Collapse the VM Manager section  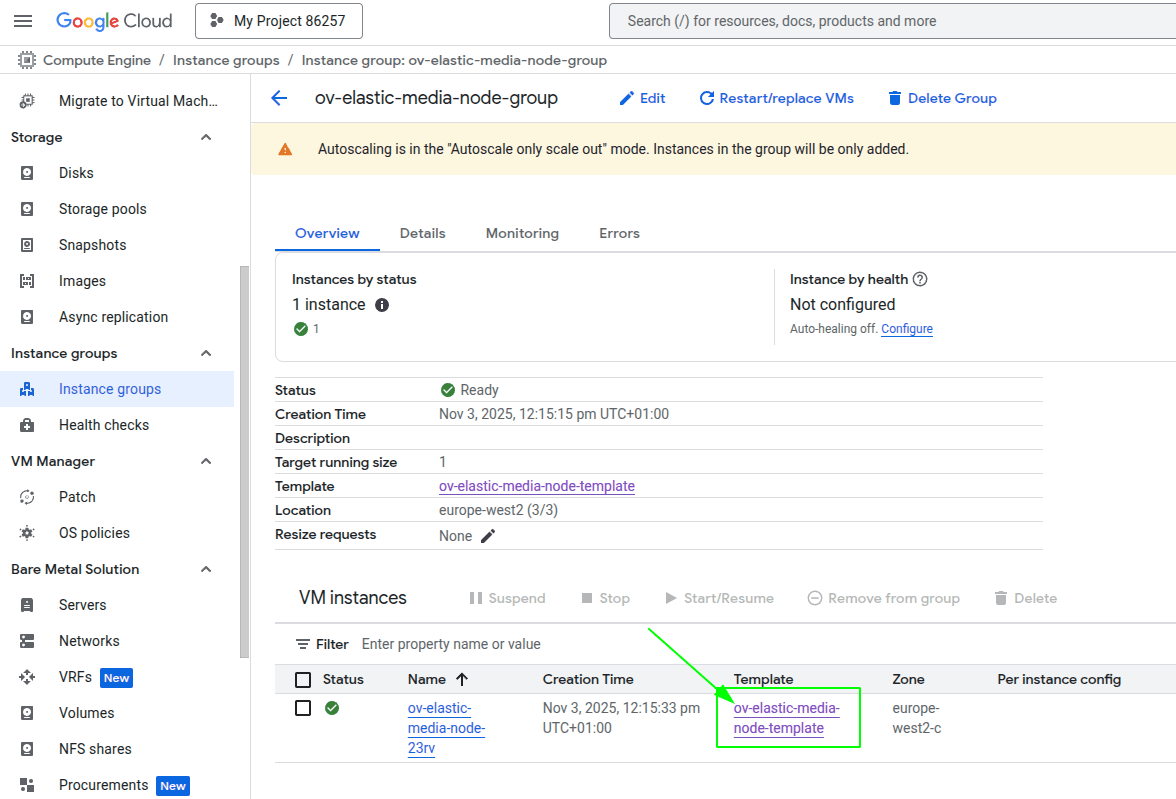[x=206, y=461]
